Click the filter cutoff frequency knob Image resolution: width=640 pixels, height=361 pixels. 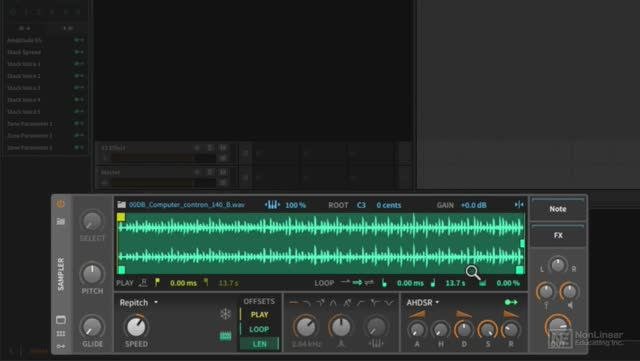(305, 327)
